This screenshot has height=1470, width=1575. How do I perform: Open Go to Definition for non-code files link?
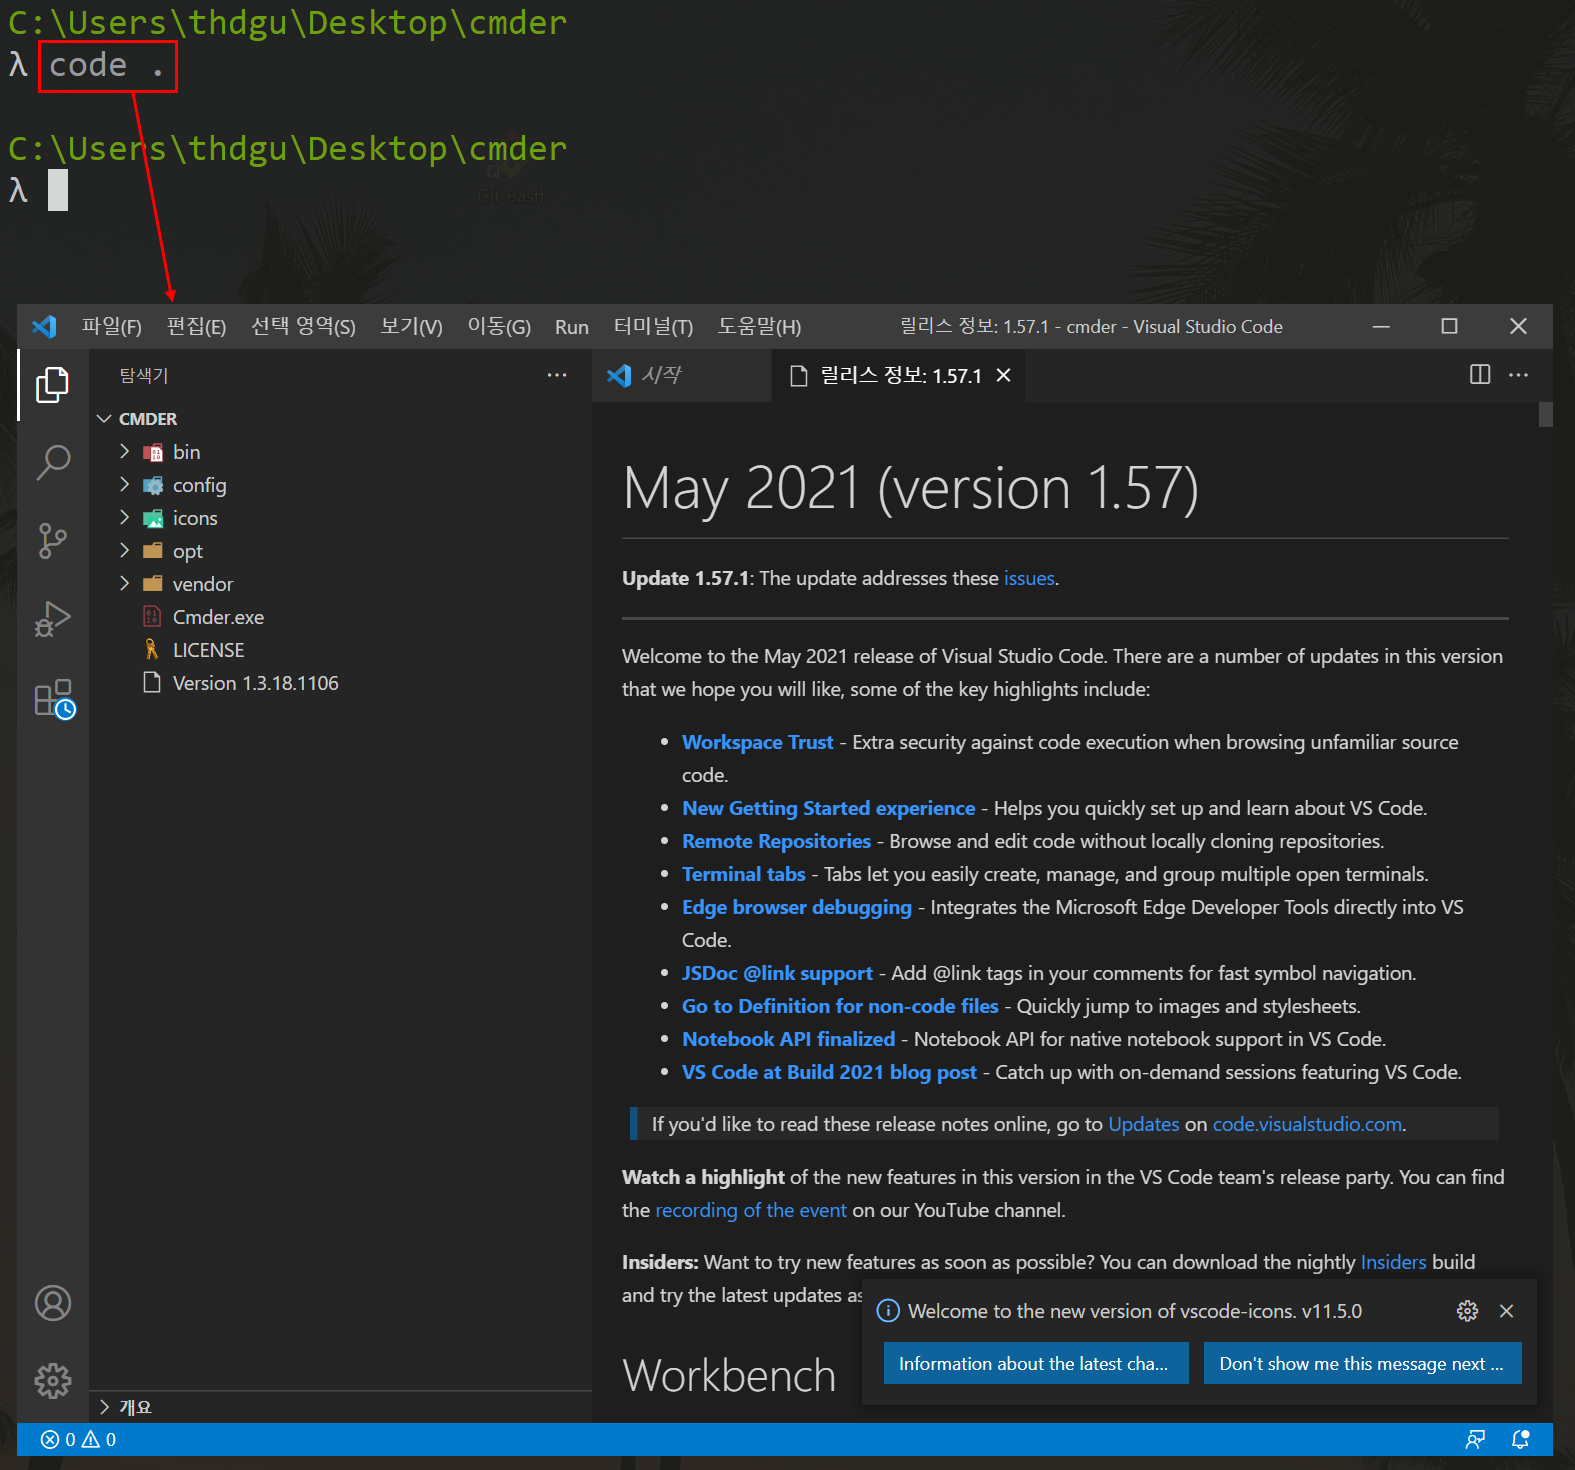pos(840,1006)
